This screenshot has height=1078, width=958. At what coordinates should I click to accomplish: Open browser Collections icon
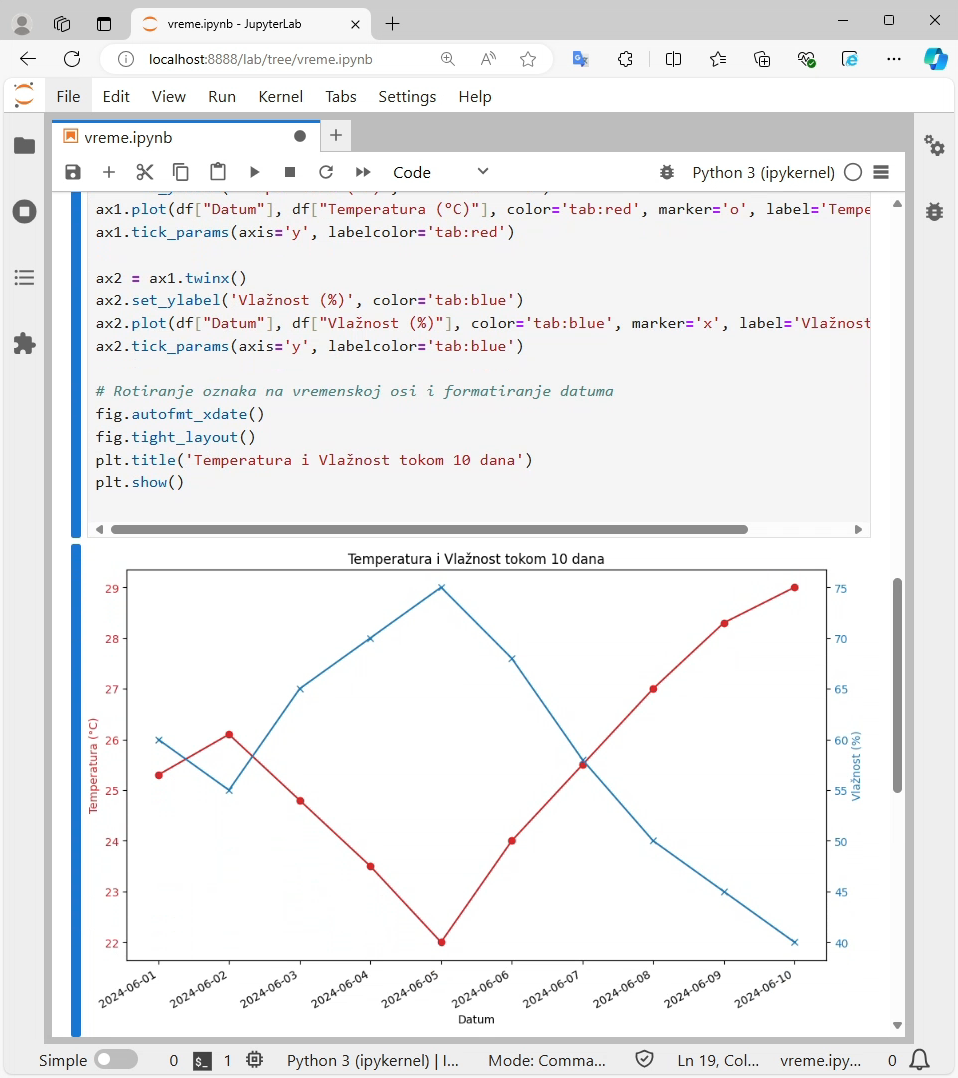[x=761, y=59]
